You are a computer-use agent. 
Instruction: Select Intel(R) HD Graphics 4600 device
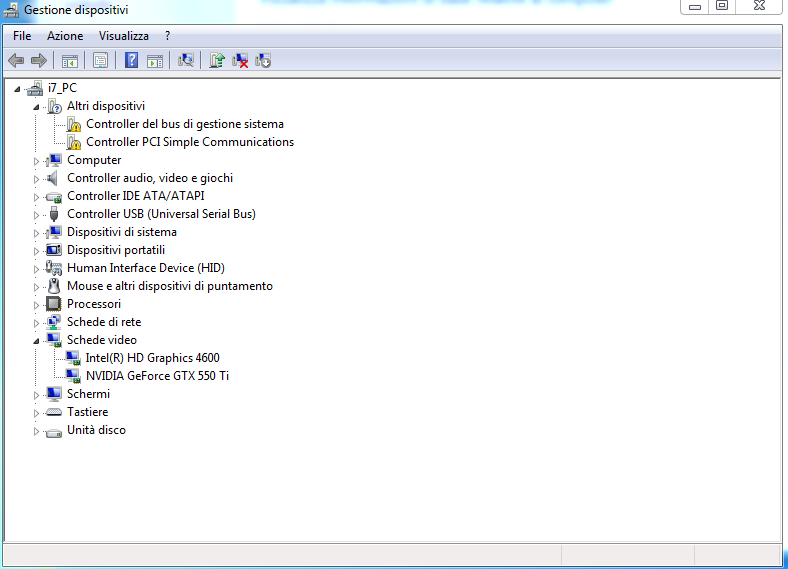(x=152, y=358)
